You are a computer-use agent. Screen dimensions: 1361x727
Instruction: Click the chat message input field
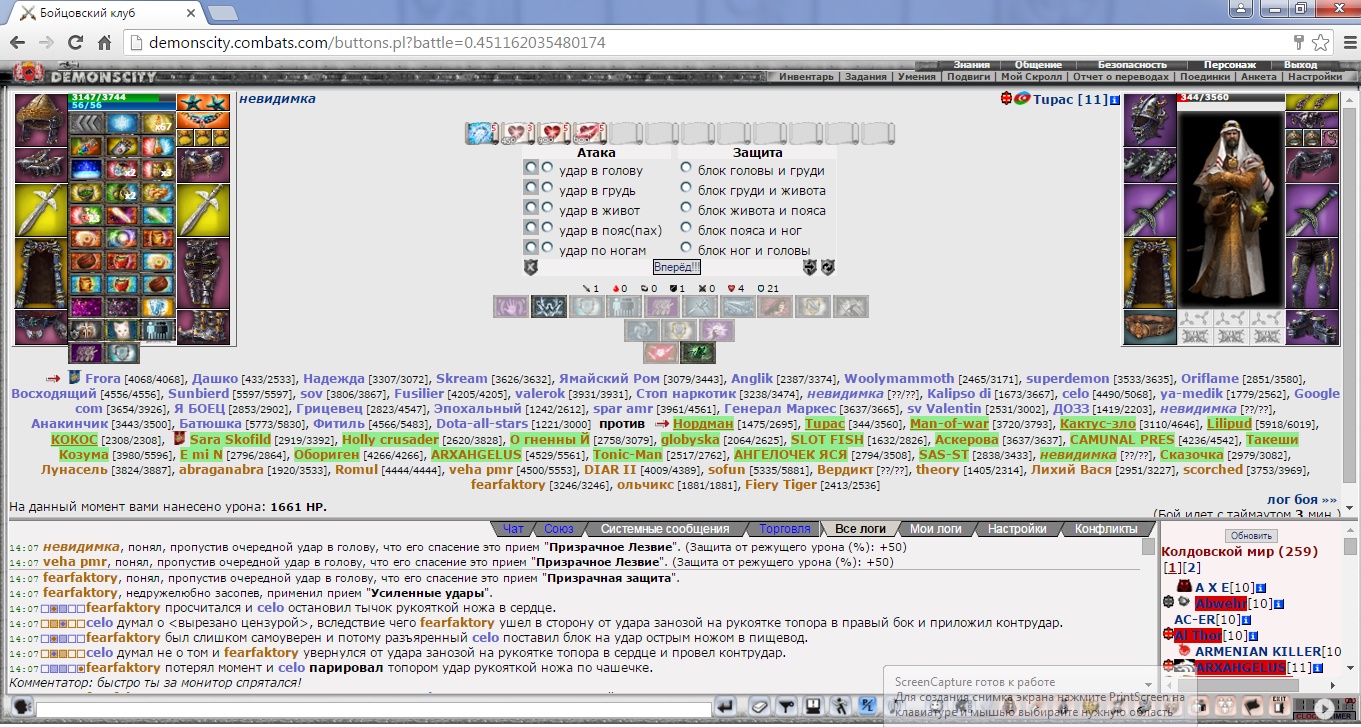point(373,708)
